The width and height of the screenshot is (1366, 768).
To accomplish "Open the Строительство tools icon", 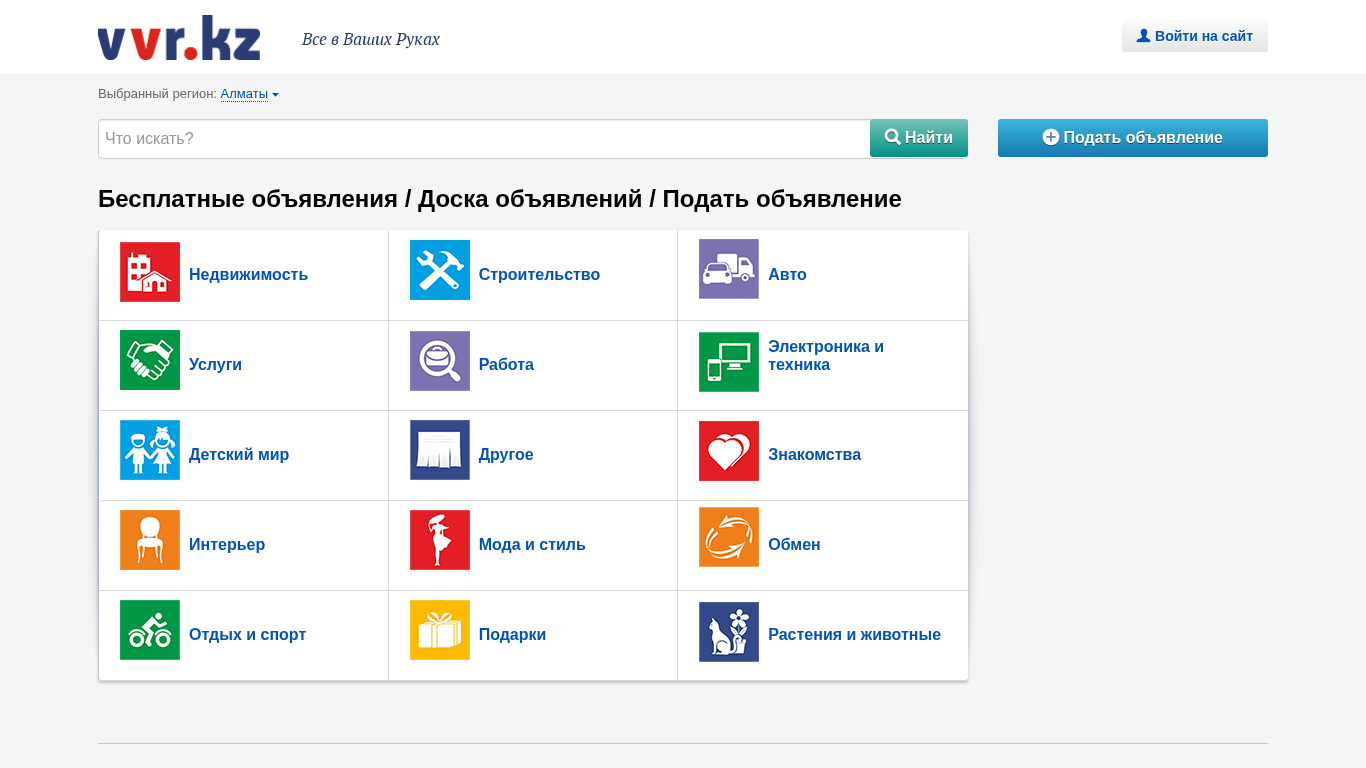I will (439, 270).
